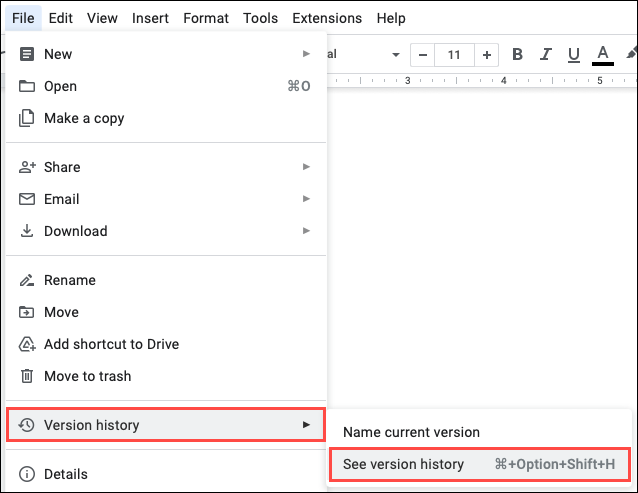Open the View menu

102,18
